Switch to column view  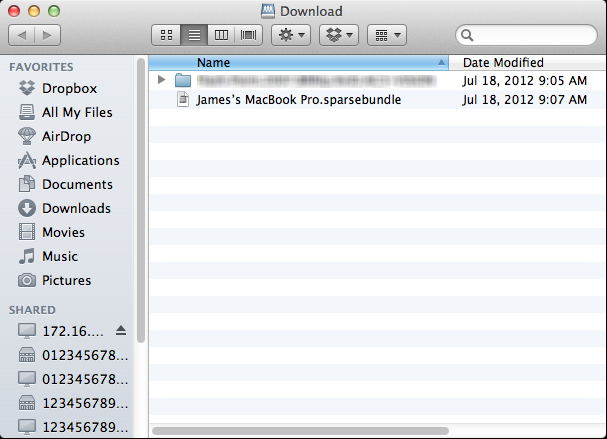[x=221, y=35]
